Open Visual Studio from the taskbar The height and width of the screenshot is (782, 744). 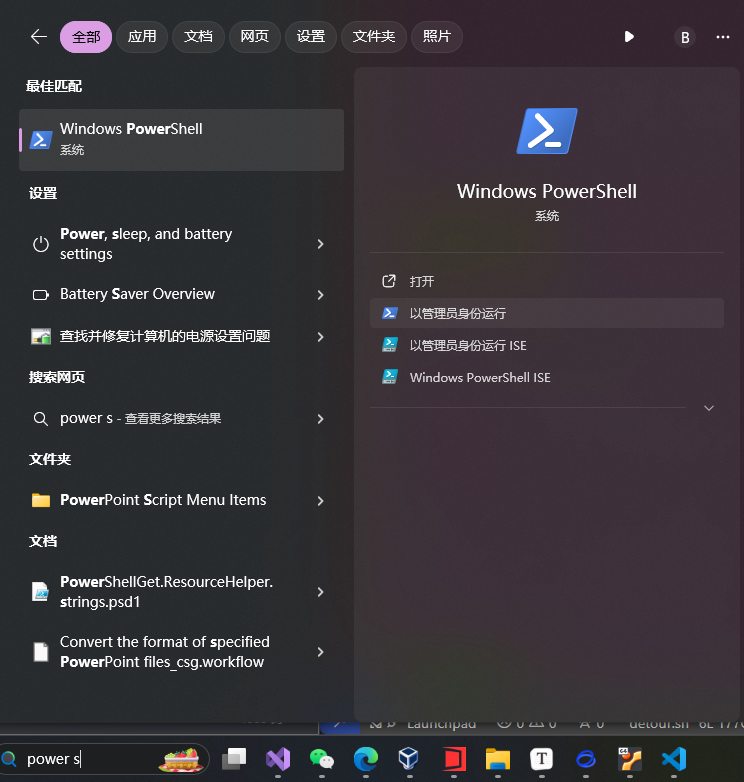pyautogui.click(x=278, y=759)
